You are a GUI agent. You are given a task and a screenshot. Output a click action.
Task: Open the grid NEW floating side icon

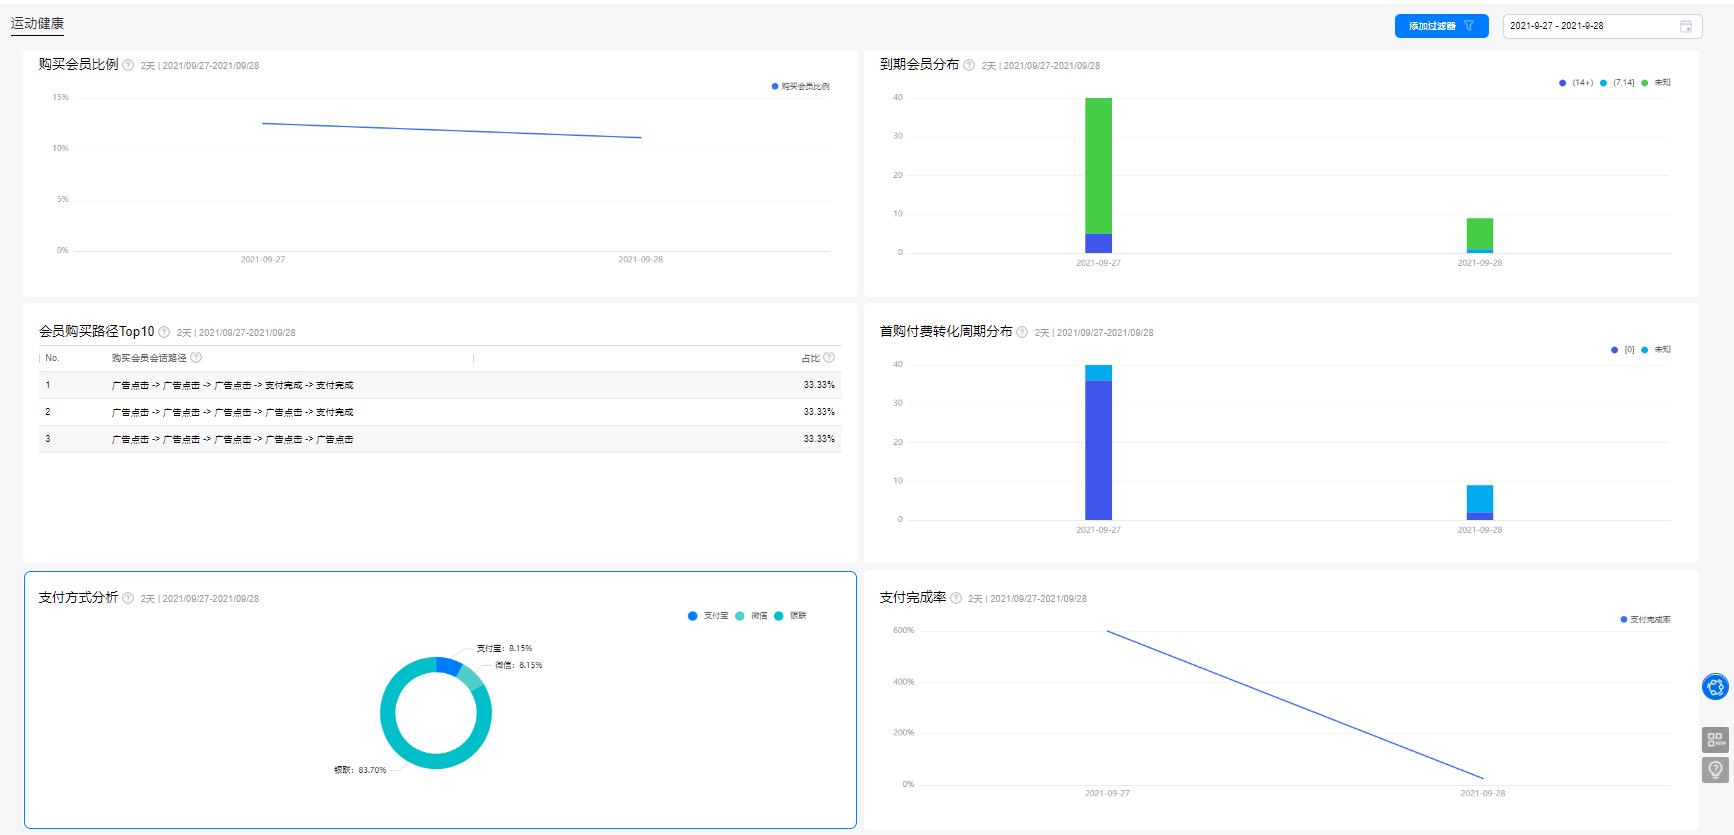click(x=1715, y=740)
